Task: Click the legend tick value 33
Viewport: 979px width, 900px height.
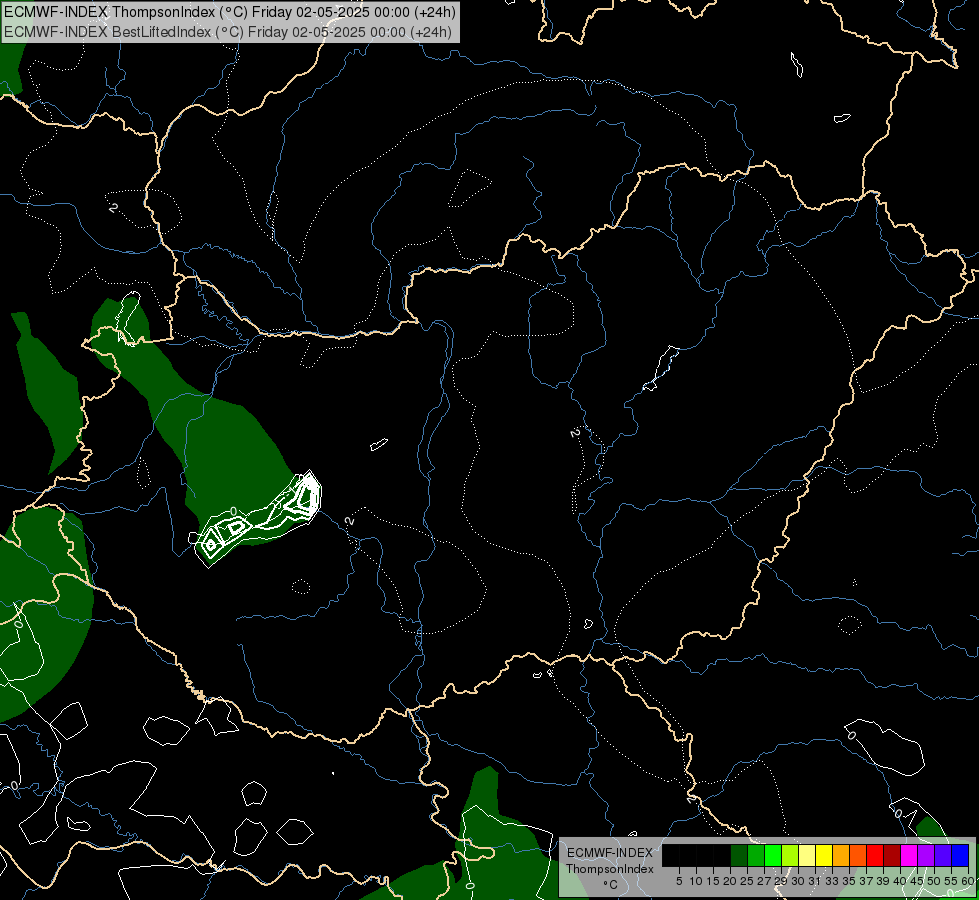Action: coord(832,881)
